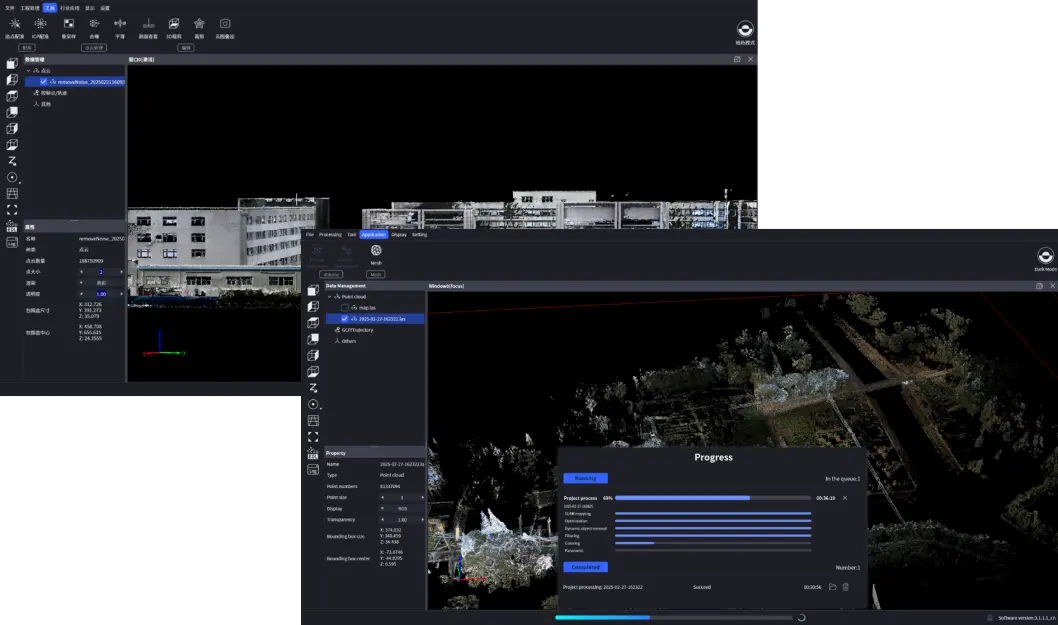Open the Display menu in the English window
Screen dimensions: 1058x625
399,234
